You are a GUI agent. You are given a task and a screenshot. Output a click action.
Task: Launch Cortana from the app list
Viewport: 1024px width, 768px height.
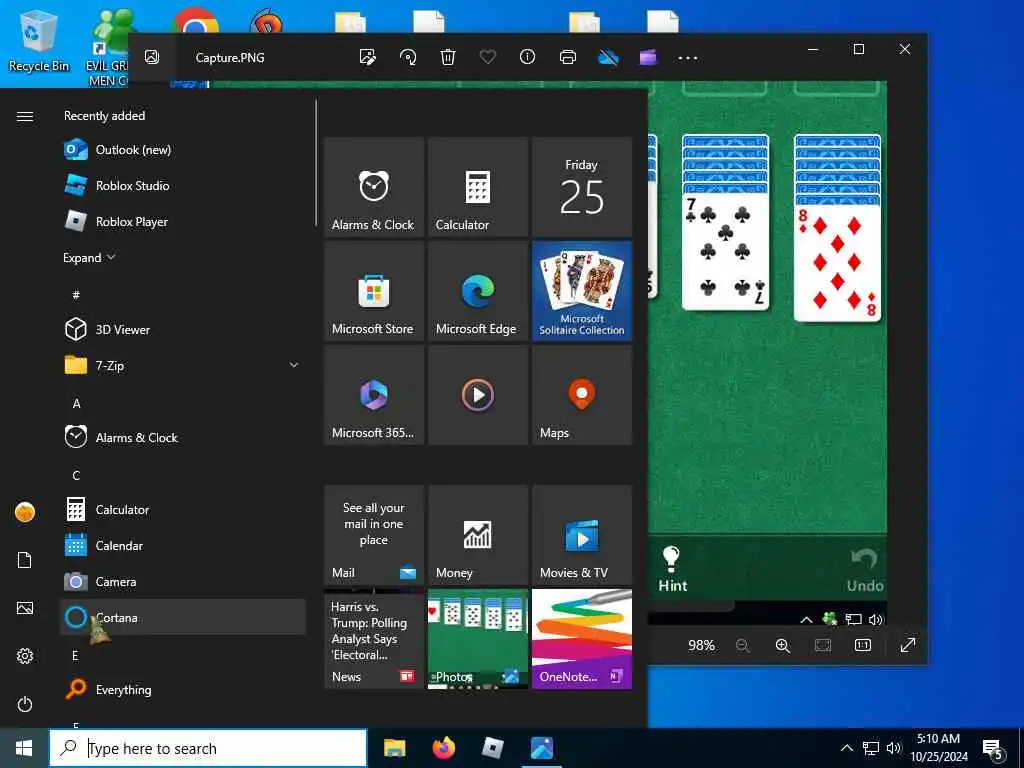pos(183,616)
